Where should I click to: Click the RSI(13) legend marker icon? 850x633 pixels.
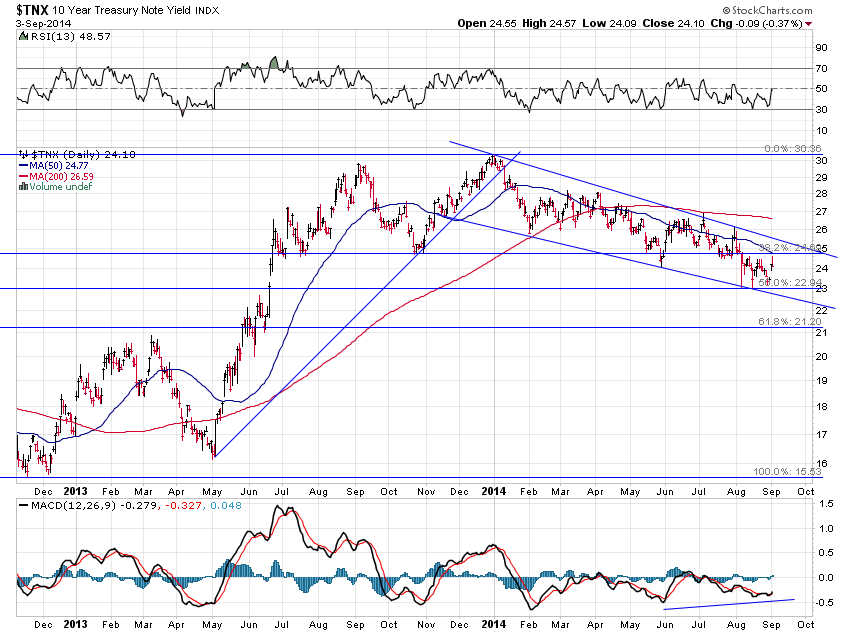coord(22,33)
